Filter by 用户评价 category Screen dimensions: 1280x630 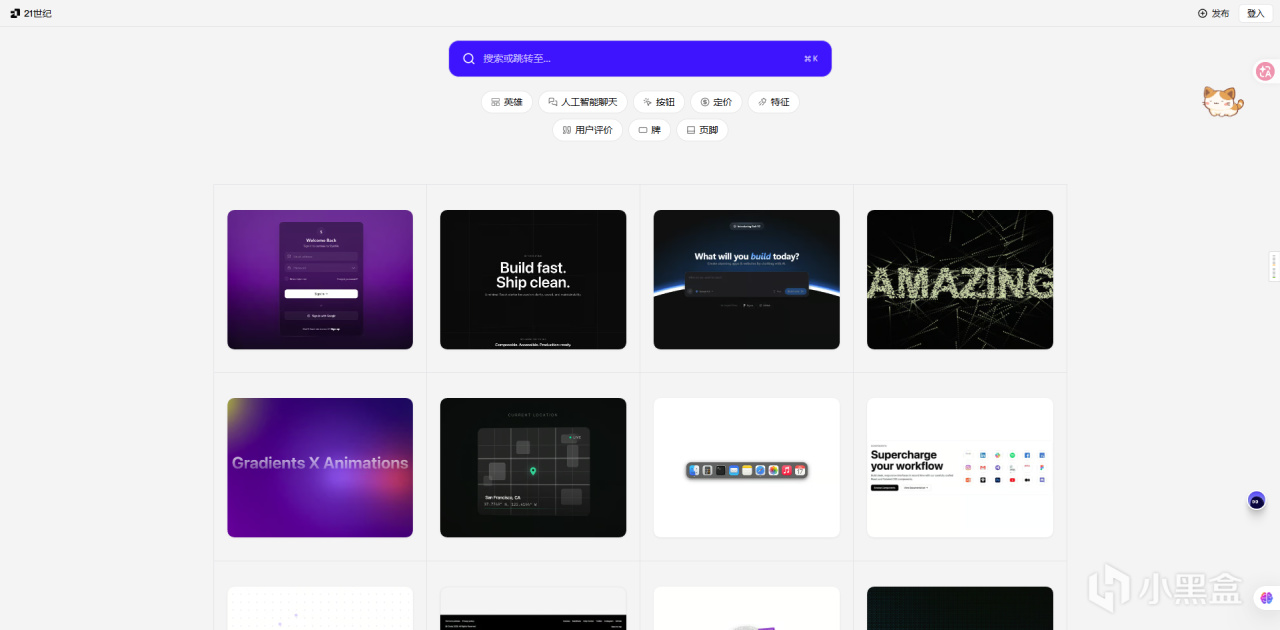pos(588,130)
